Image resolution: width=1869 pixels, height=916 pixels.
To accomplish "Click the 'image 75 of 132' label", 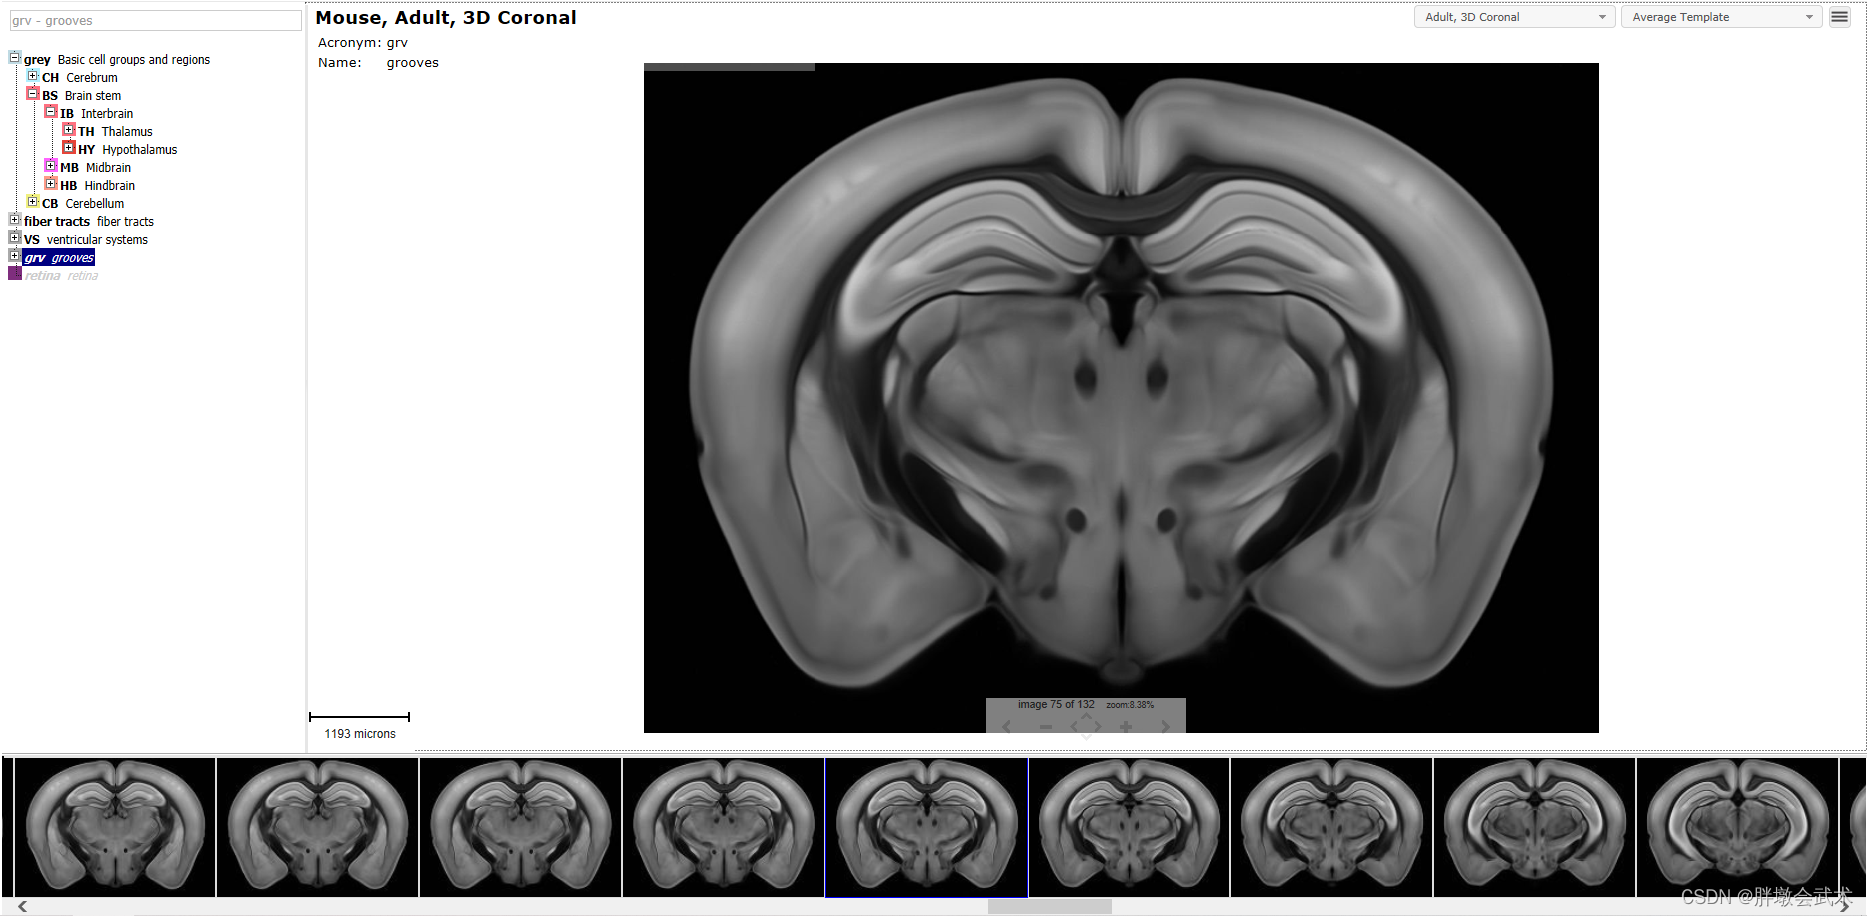I will coord(1056,704).
